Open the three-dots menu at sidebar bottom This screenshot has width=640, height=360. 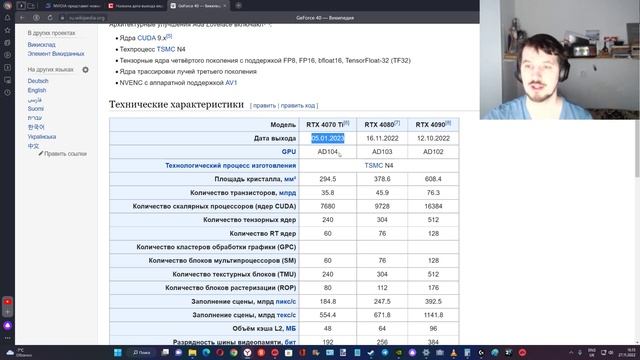[x=7, y=338]
